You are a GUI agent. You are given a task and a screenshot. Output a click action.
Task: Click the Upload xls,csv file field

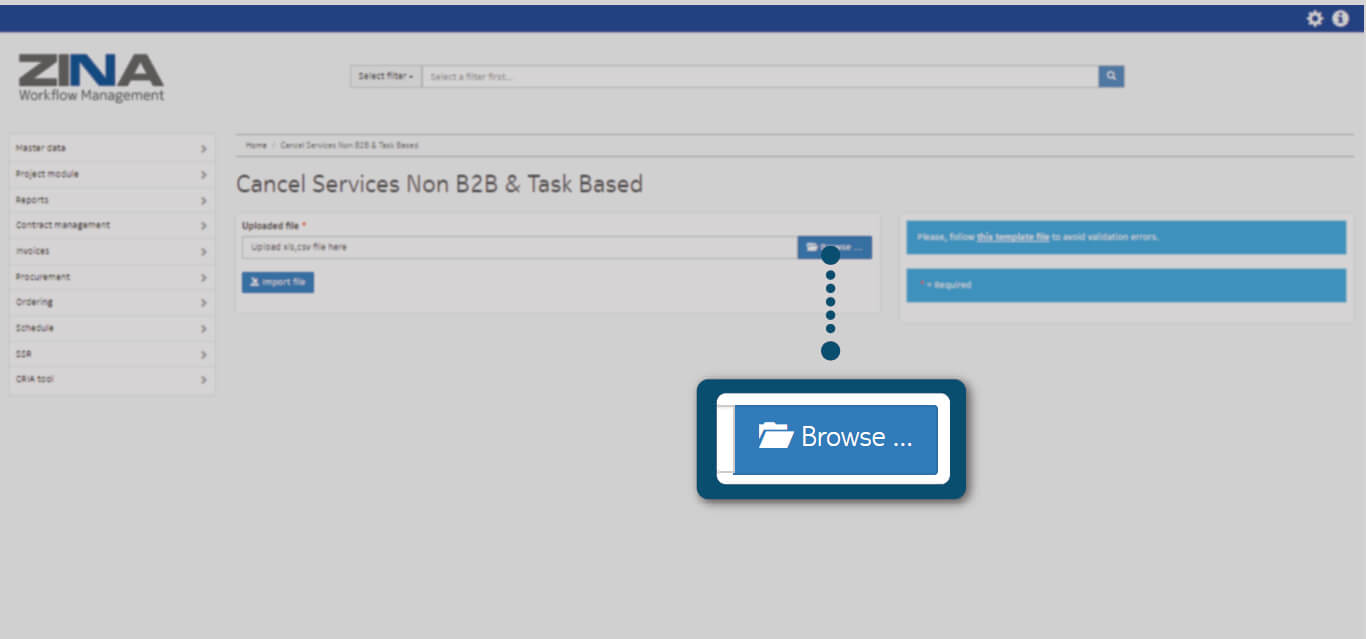point(519,247)
